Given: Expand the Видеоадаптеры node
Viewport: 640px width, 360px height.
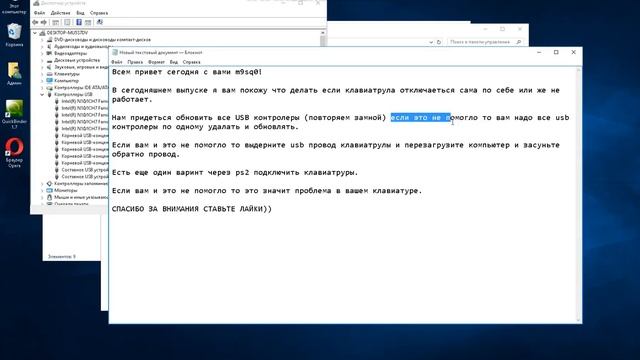Looking at the screenshot, I should (42, 53).
